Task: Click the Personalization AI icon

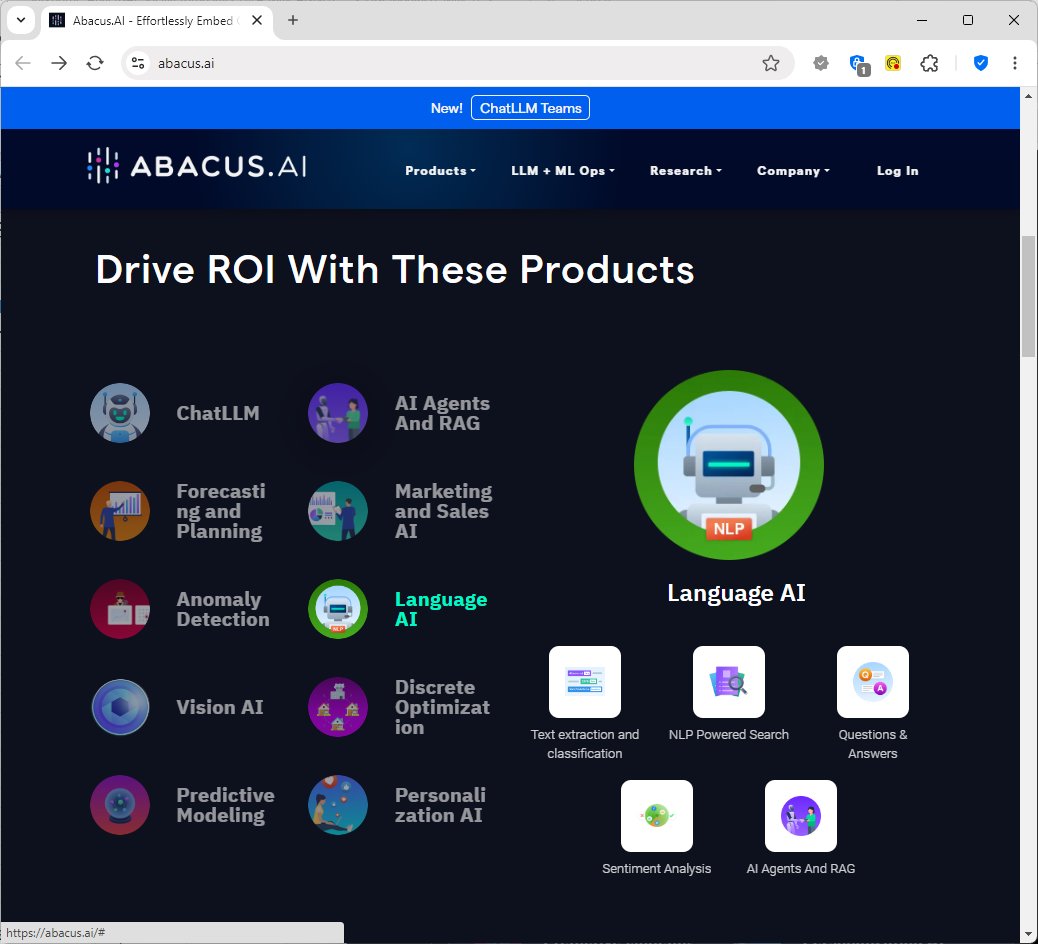Action: [x=338, y=805]
